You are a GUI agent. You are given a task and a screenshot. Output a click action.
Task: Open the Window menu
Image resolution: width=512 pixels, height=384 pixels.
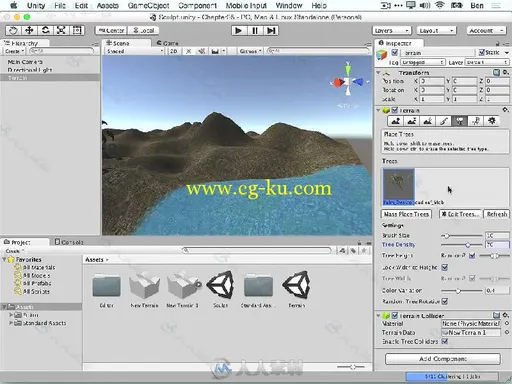pyautogui.click(x=289, y=6)
